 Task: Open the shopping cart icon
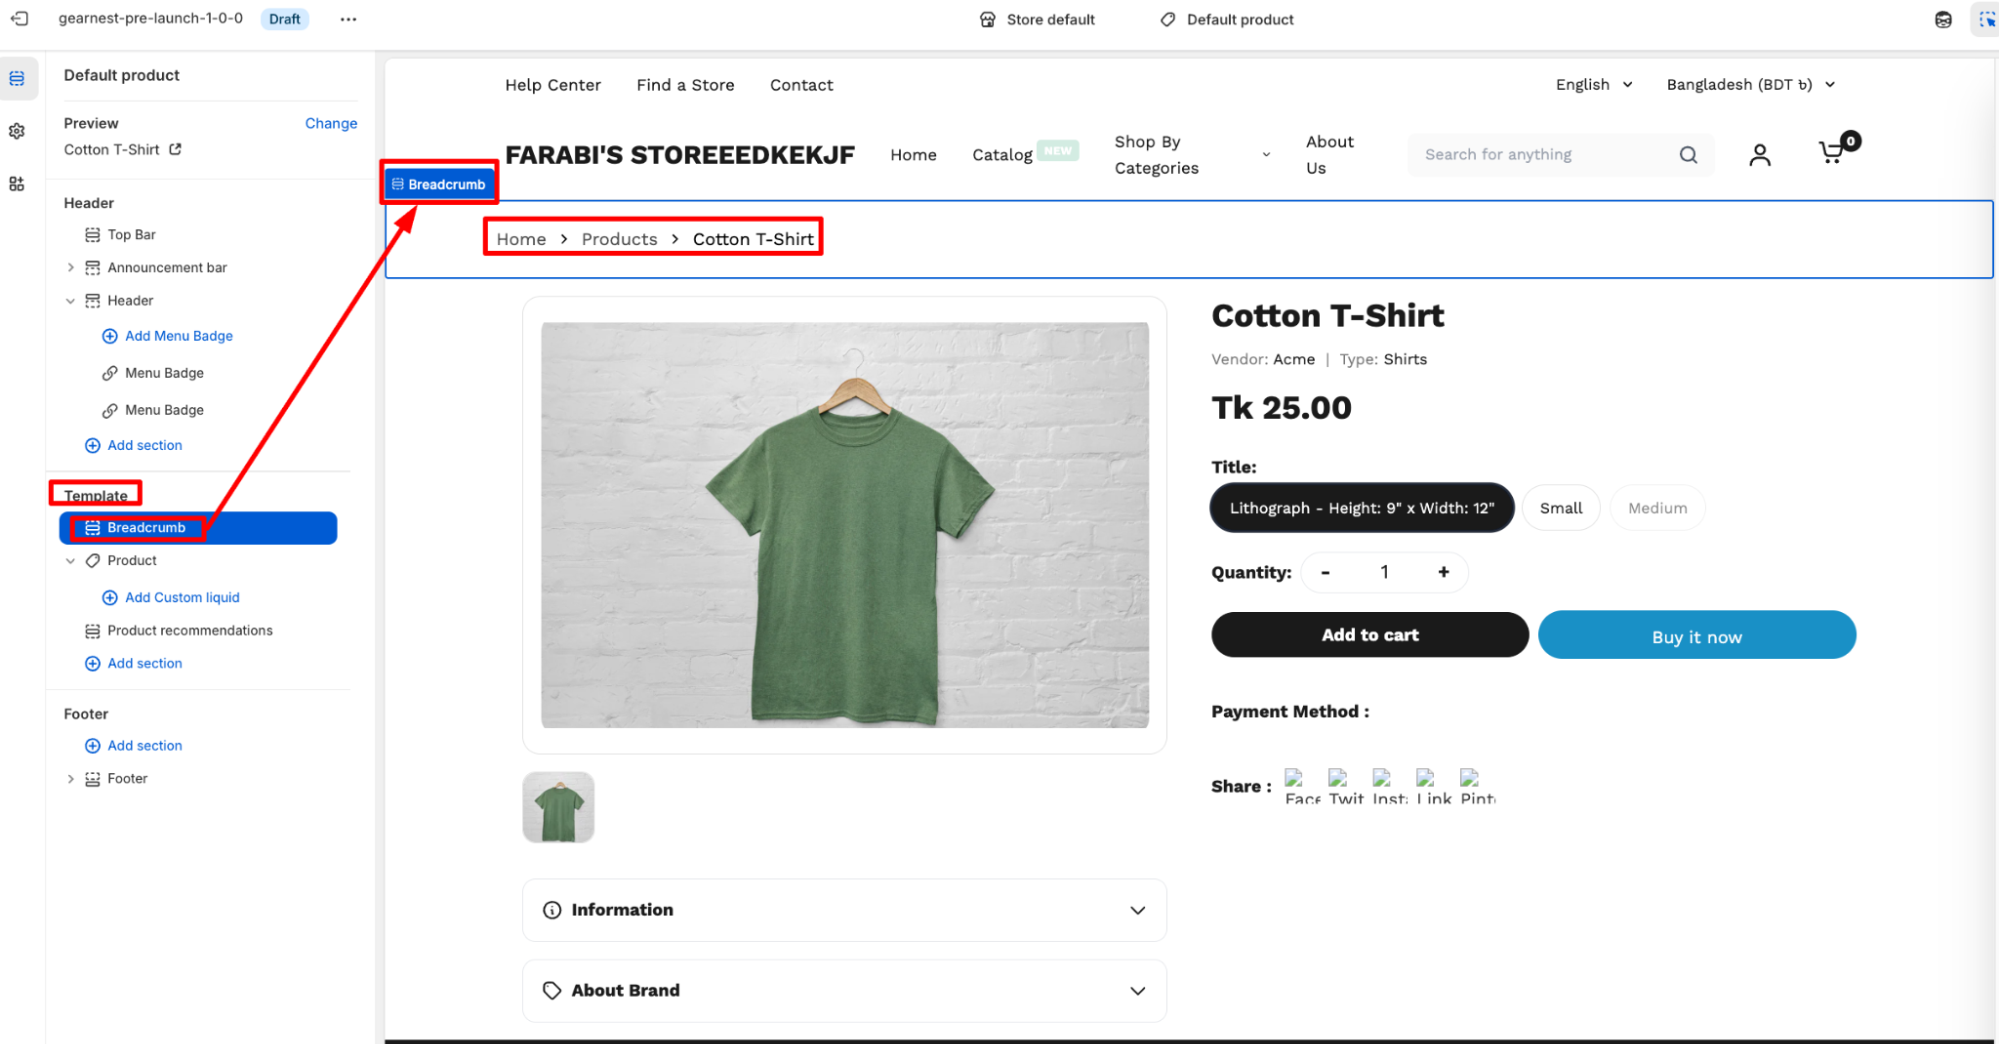click(x=1832, y=153)
